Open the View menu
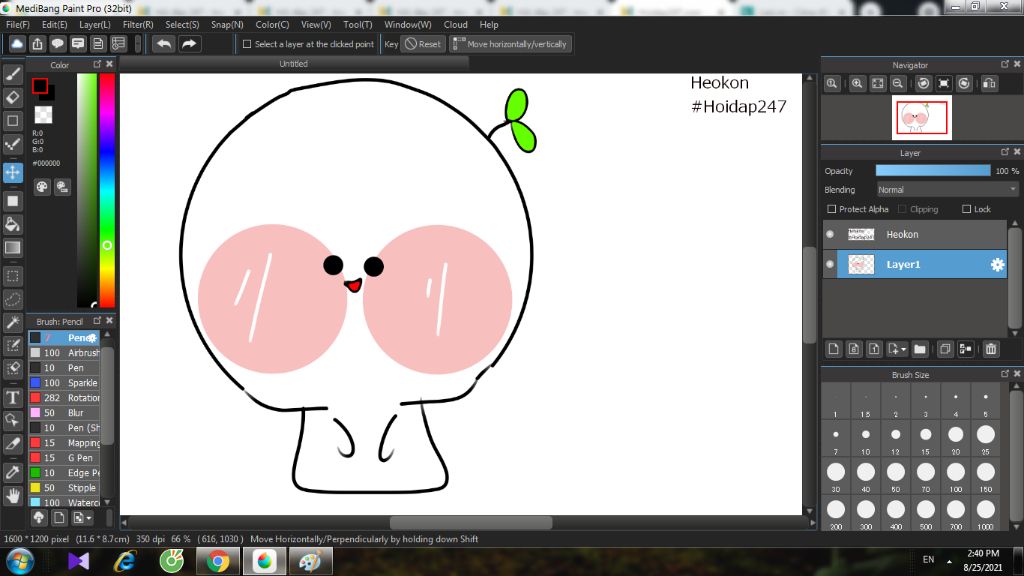This screenshot has height=576, width=1024. tap(316, 24)
